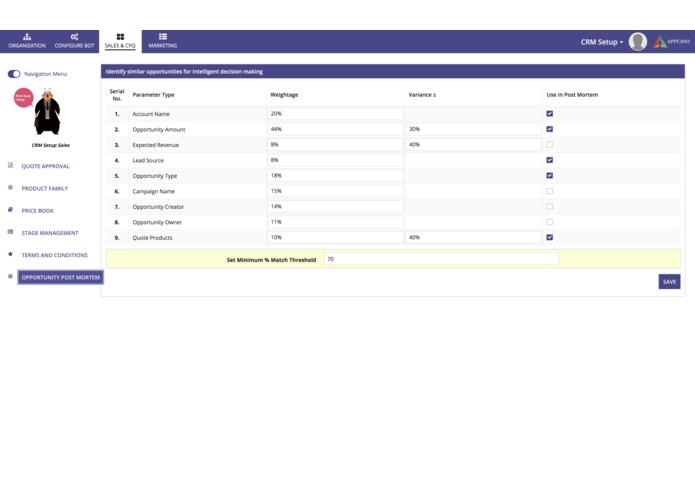Switch to the Marketing tab
The height and width of the screenshot is (494, 695).
tap(163, 41)
